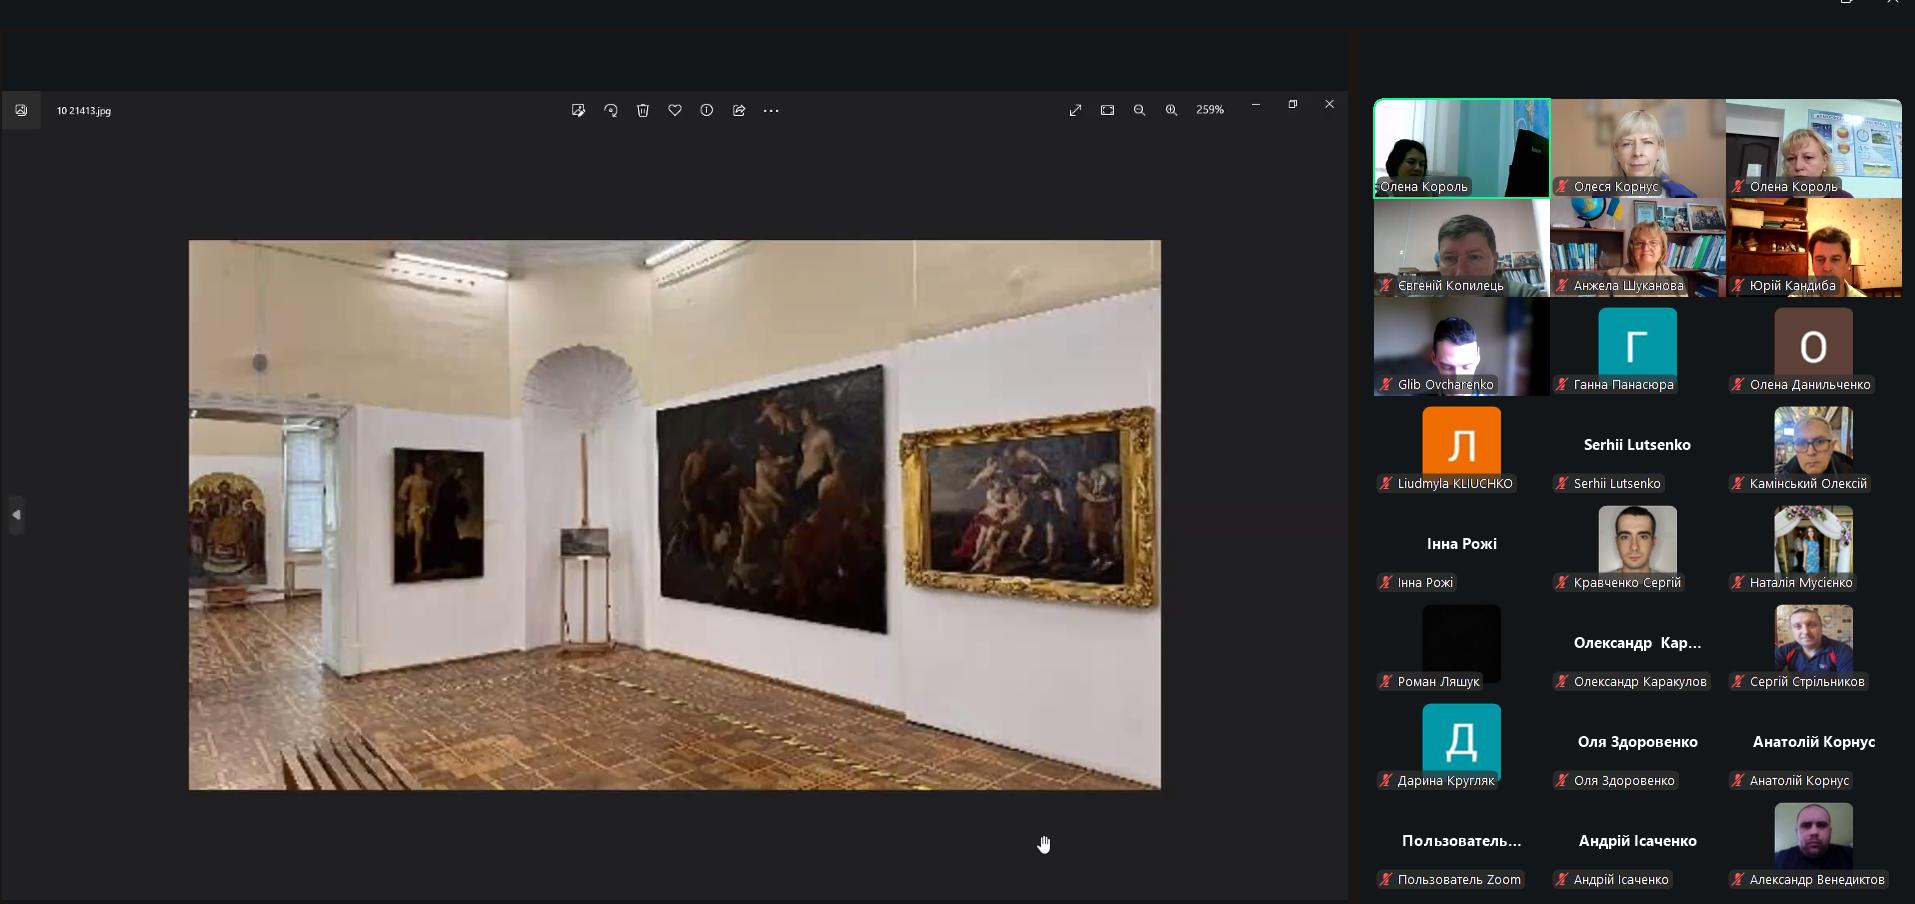Click the 259% zoom percentage
This screenshot has height=904, width=1915.
point(1210,111)
